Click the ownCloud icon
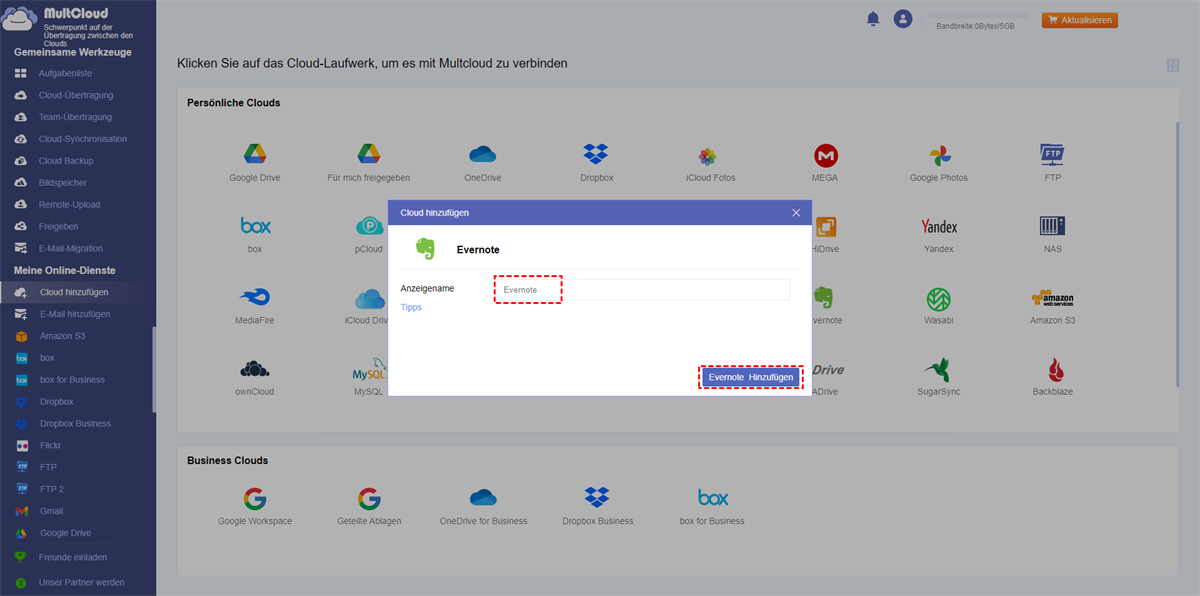Image resolution: width=1200 pixels, height=596 pixels. tap(255, 369)
